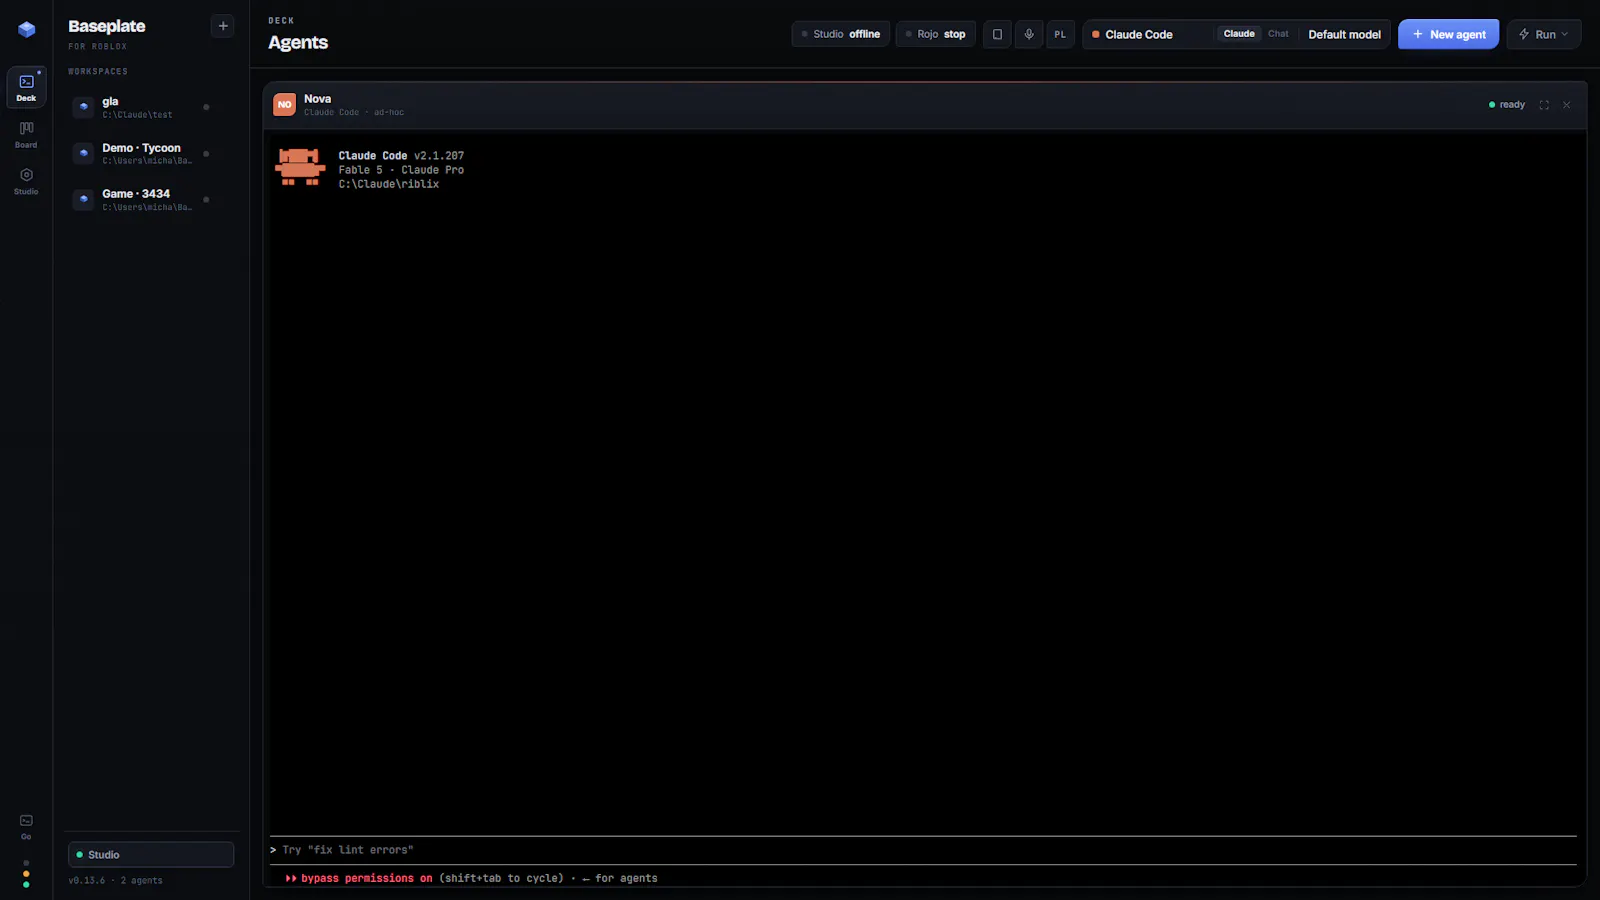Create a New agent

tap(1449, 34)
